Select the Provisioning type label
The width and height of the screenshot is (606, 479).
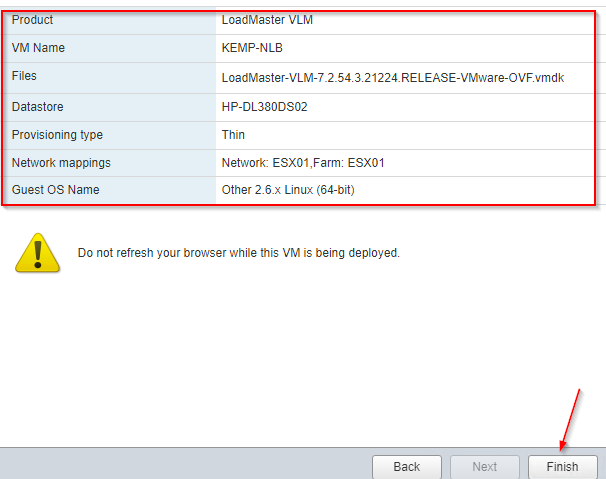(57, 135)
